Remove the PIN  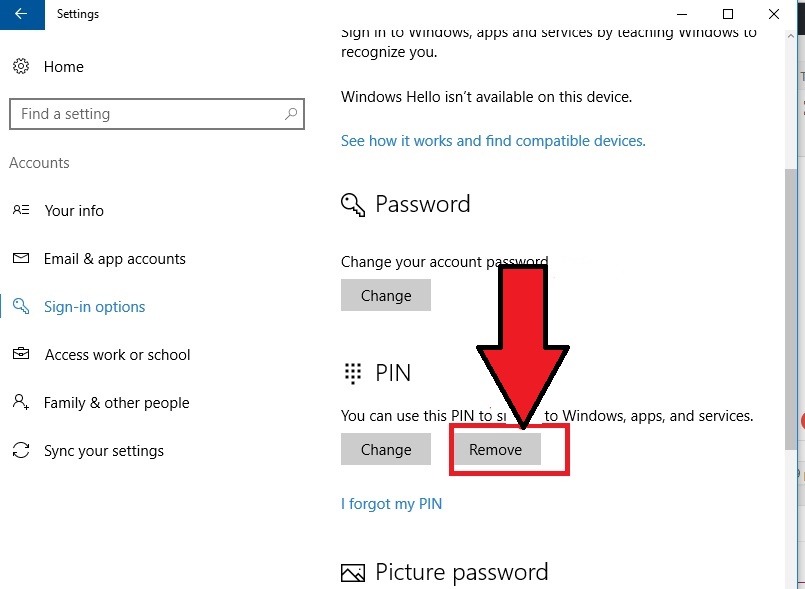495,449
